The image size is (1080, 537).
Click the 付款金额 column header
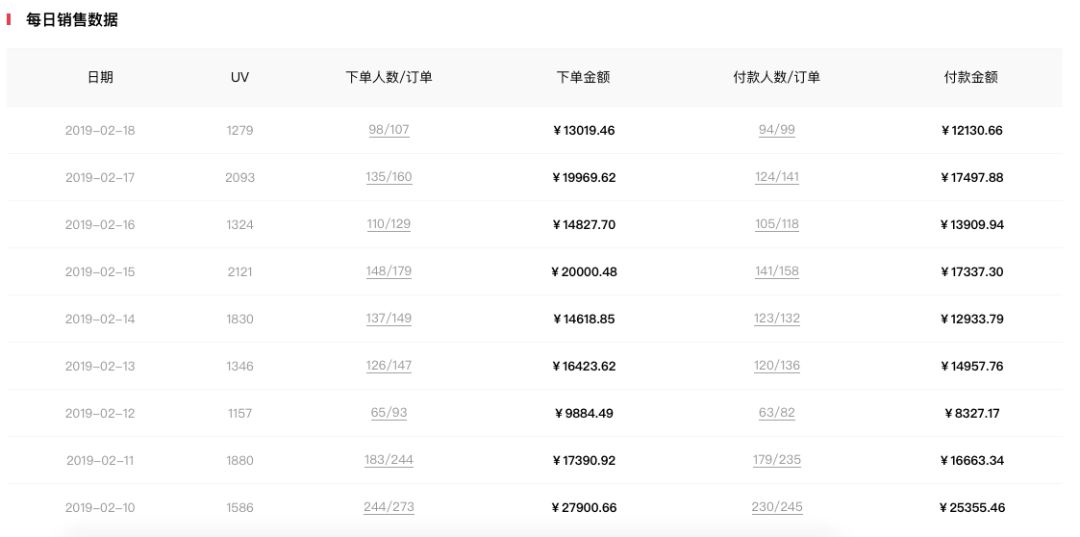click(970, 77)
